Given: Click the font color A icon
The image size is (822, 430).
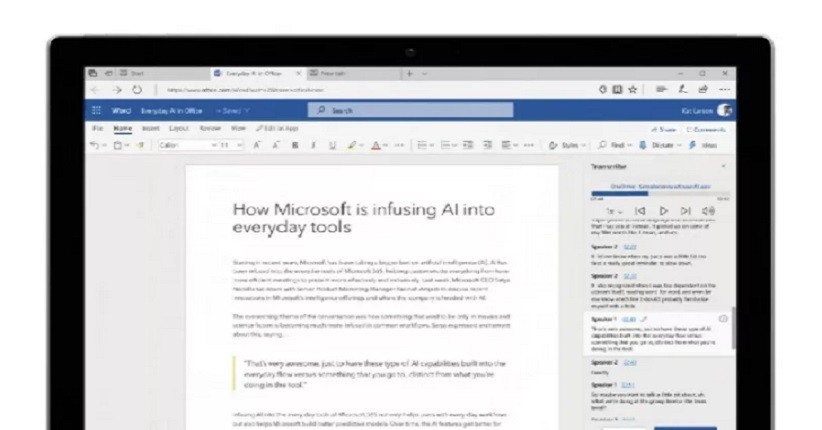Looking at the screenshot, I should (x=376, y=145).
